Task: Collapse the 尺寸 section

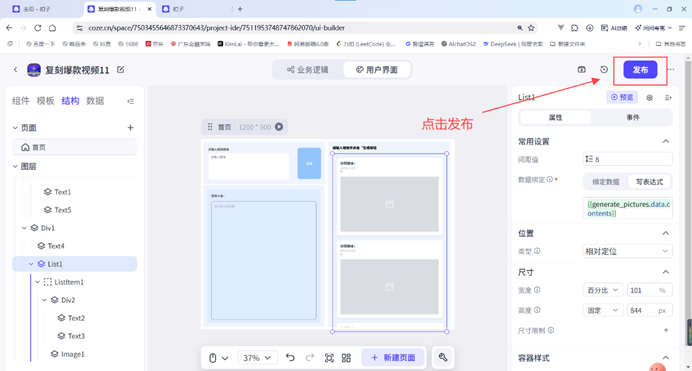Action: click(666, 272)
